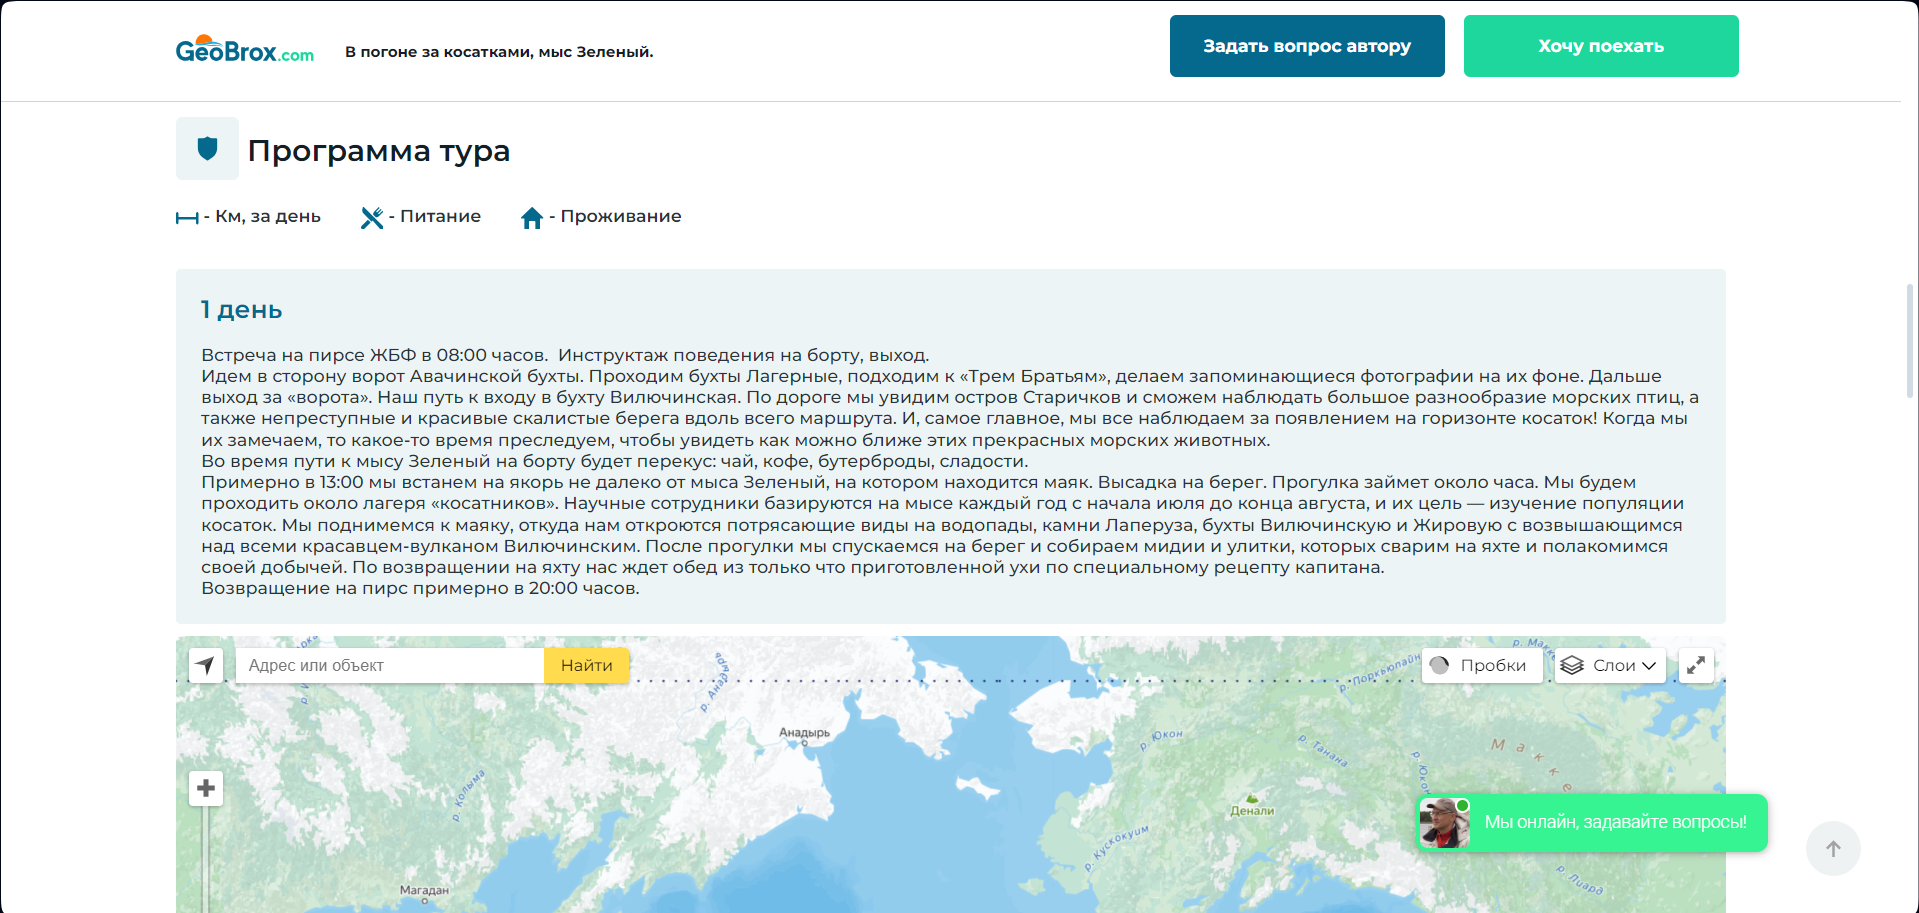The image size is (1919, 913).
Task: Click the Хочу поехать button
Action: (1601, 46)
